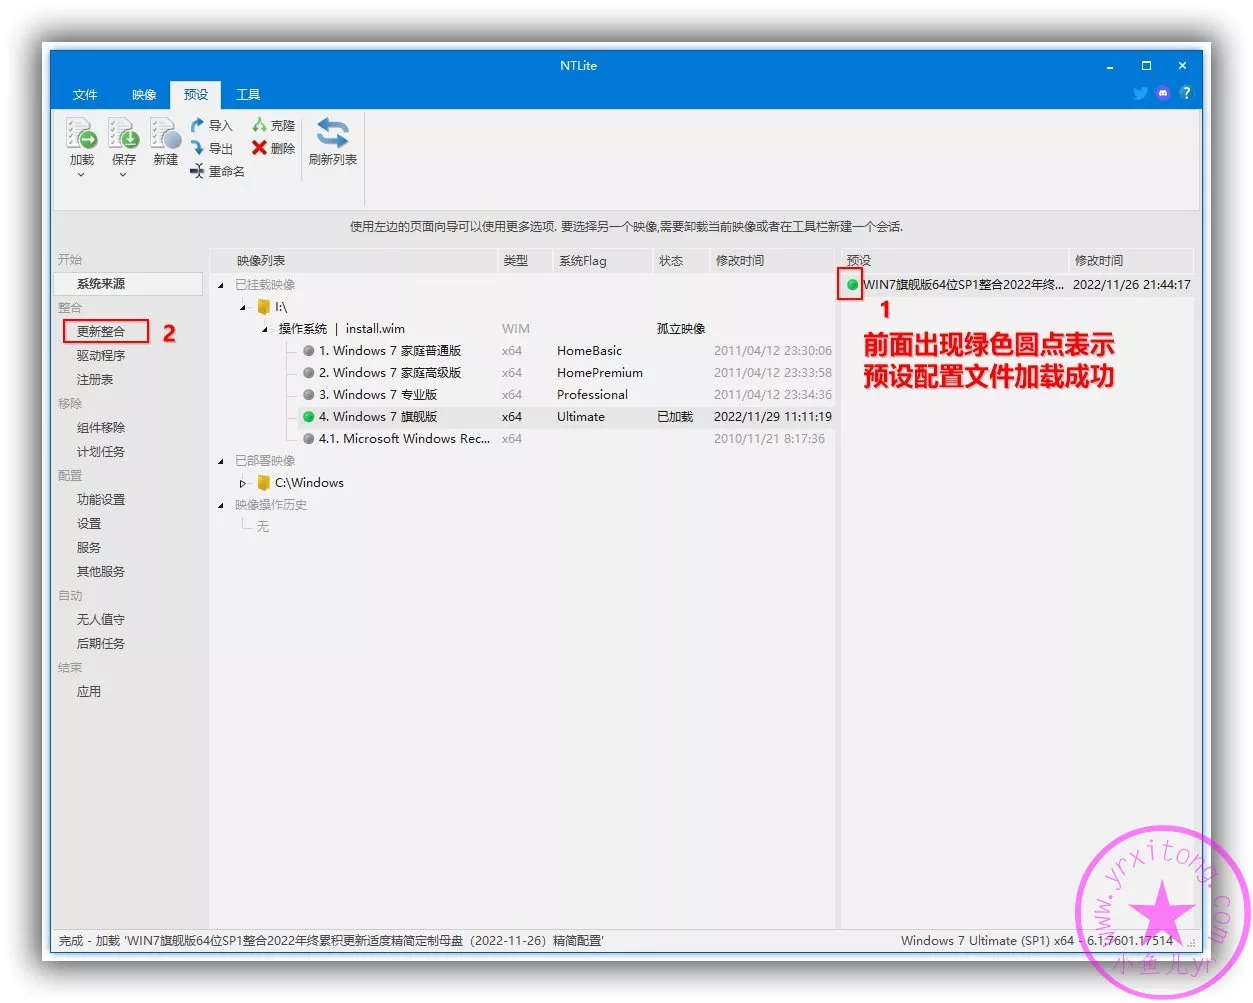Image resolution: width=1253 pixels, height=1003 pixels.
Task: Click the 刷新列表 (Refresh list) icon
Action: point(332,133)
